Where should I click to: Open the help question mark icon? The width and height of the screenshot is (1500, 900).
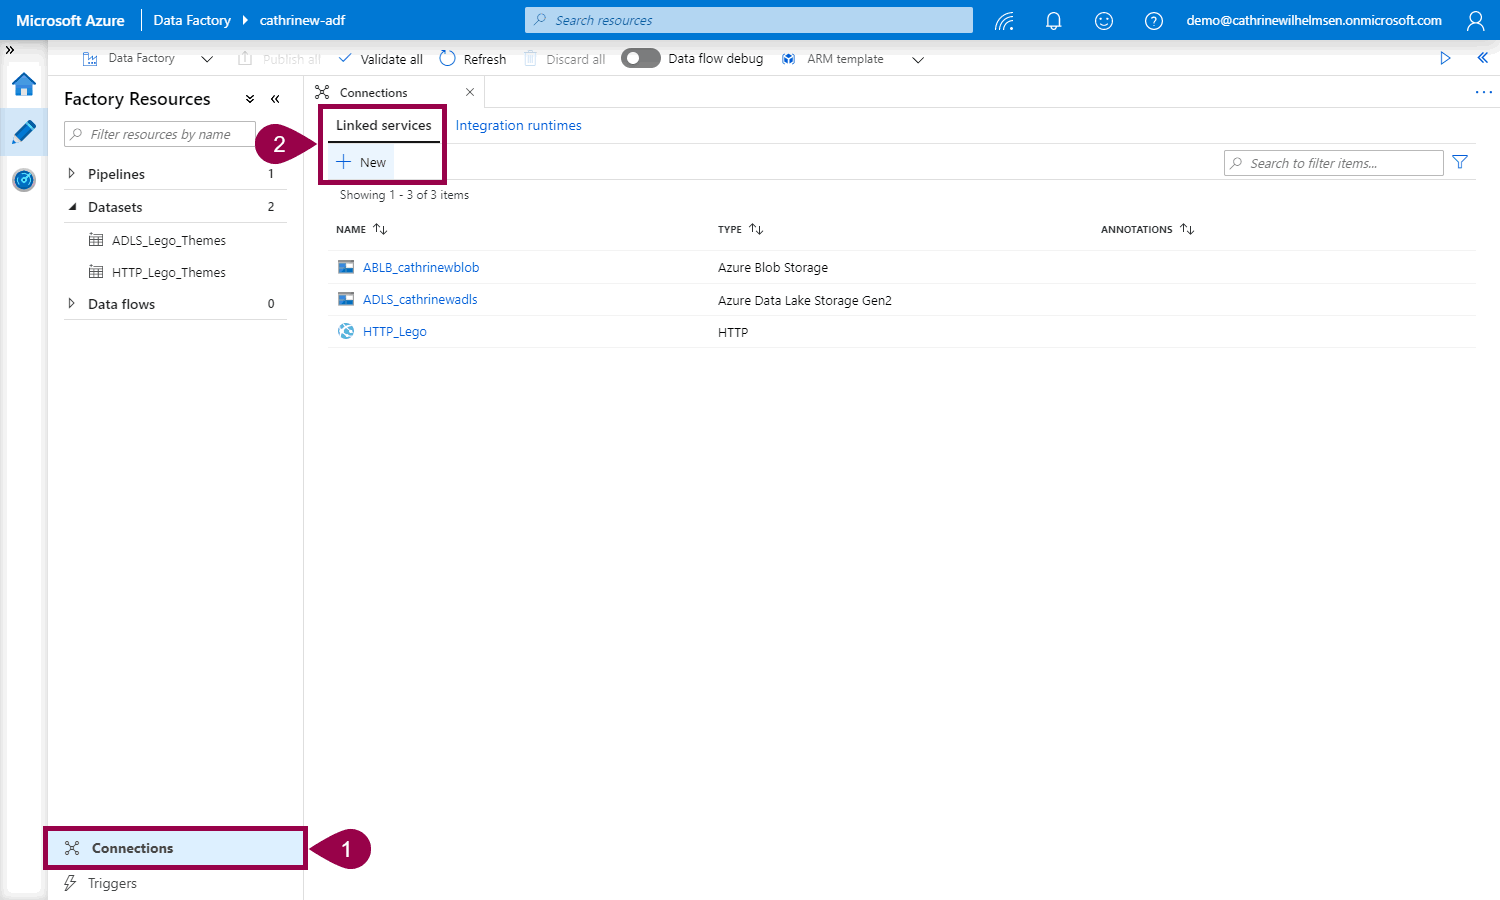pos(1153,21)
